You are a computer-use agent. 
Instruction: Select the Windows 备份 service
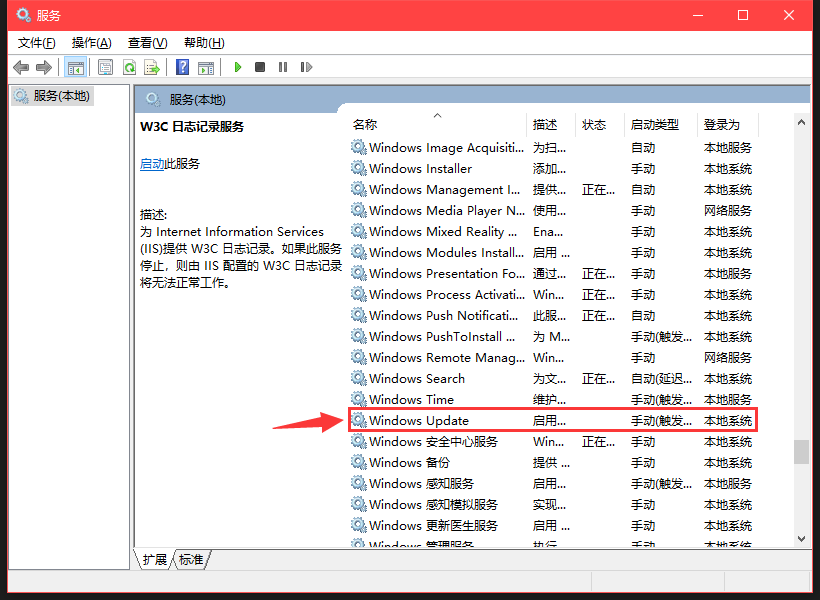coord(553,463)
